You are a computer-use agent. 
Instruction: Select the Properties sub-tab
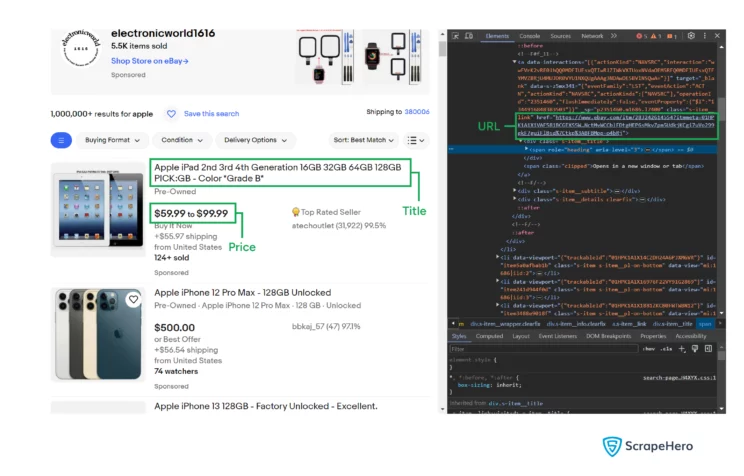tap(653, 336)
